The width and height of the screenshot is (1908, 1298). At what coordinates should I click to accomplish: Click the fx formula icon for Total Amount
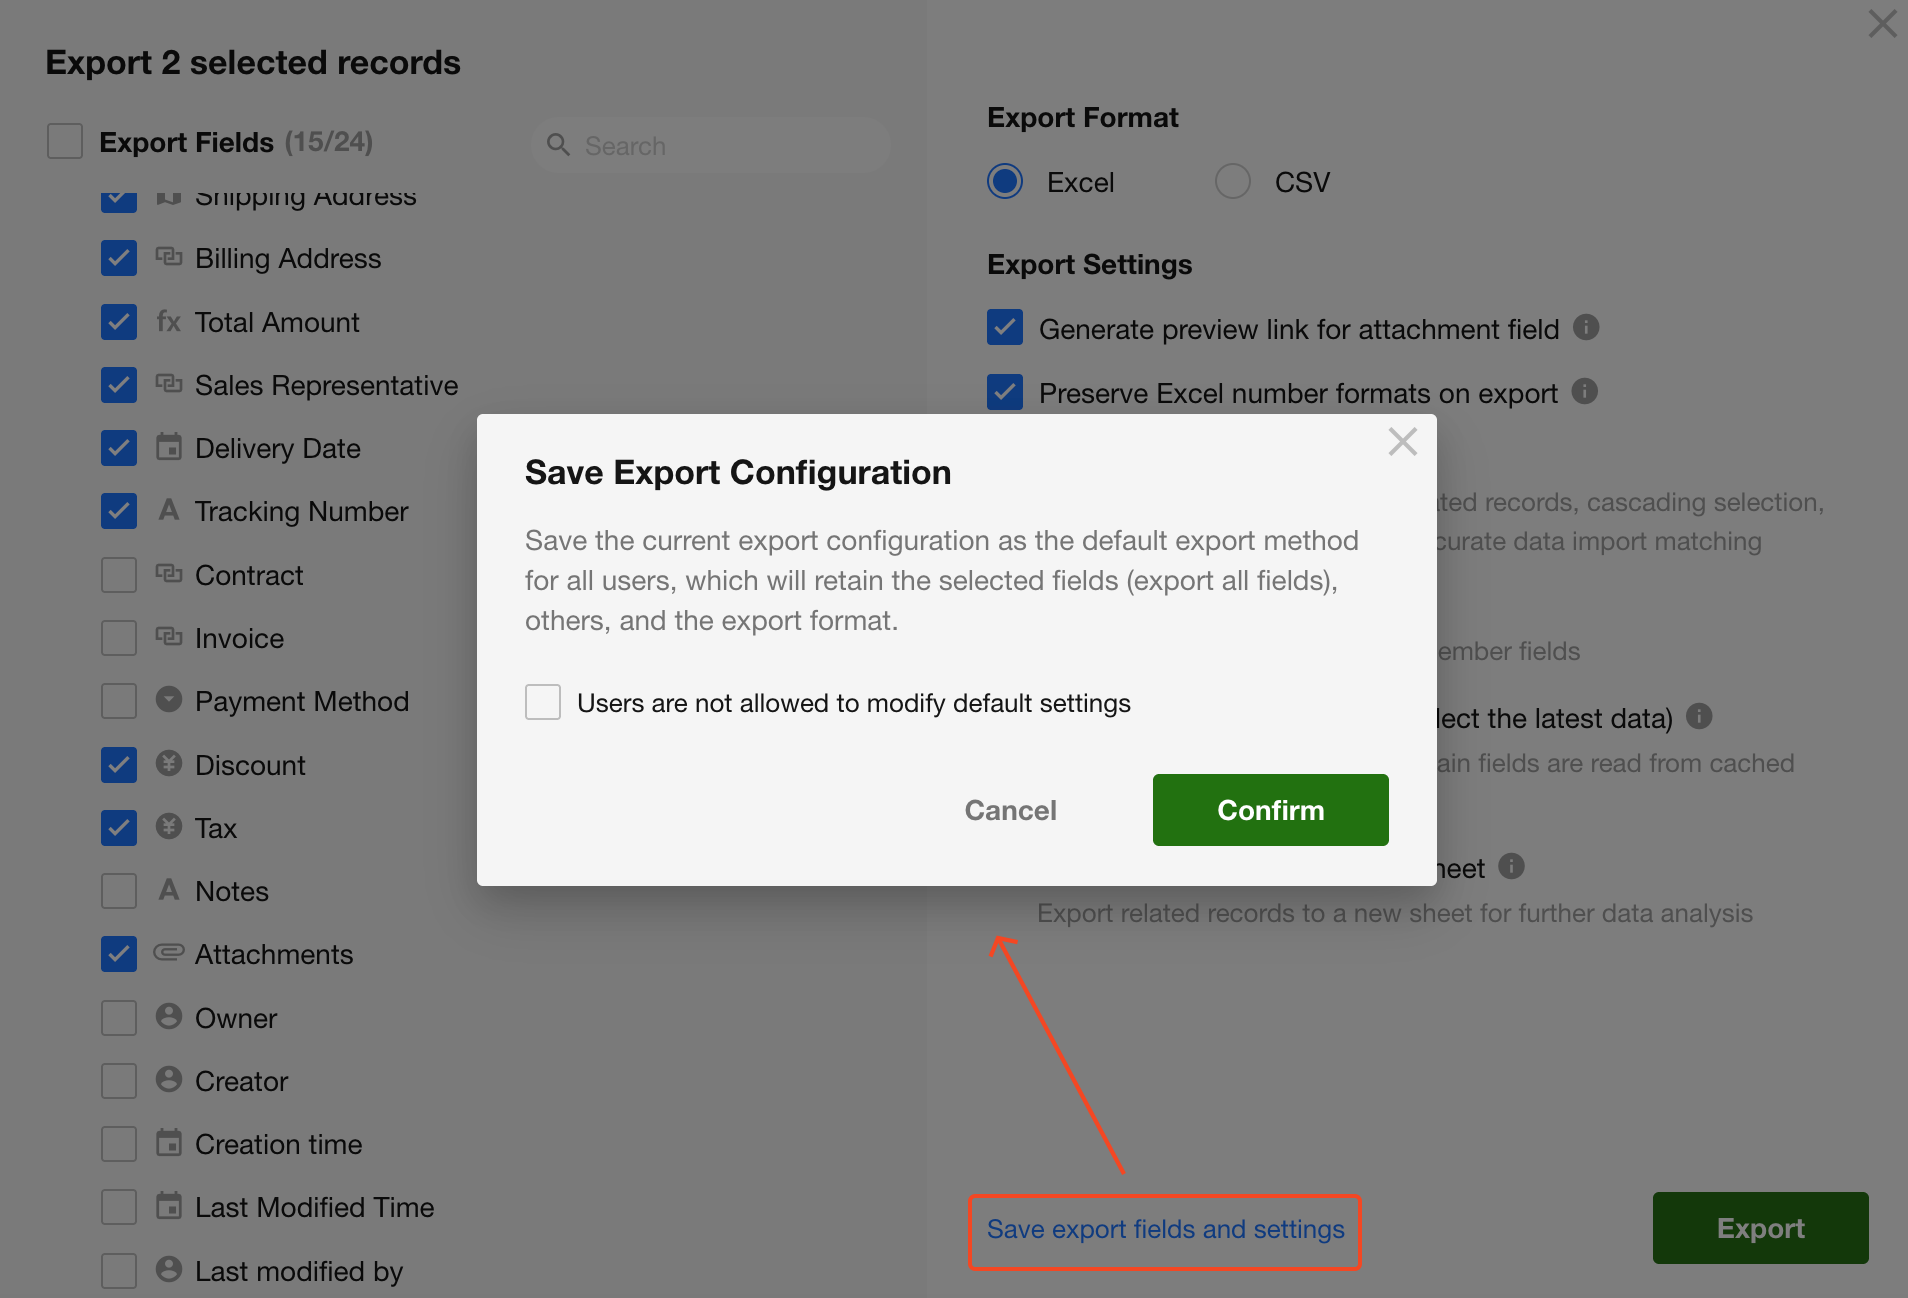169,322
